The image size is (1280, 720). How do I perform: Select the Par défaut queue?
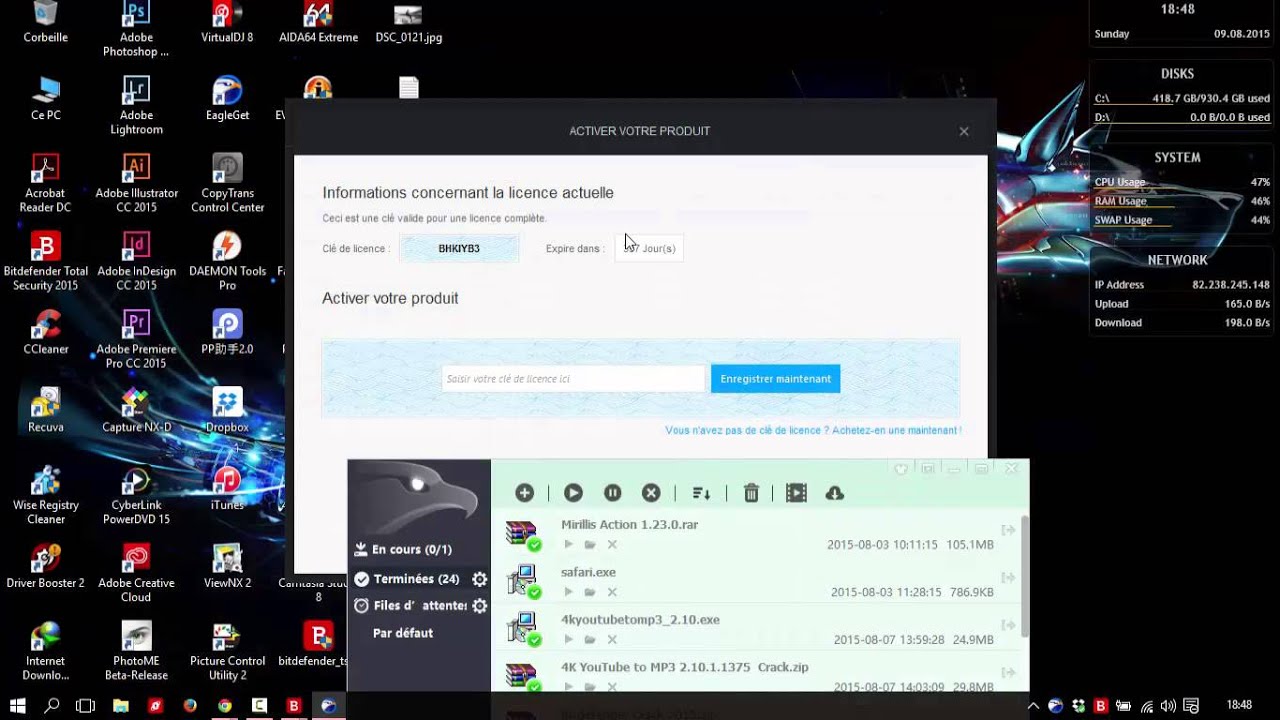point(403,633)
